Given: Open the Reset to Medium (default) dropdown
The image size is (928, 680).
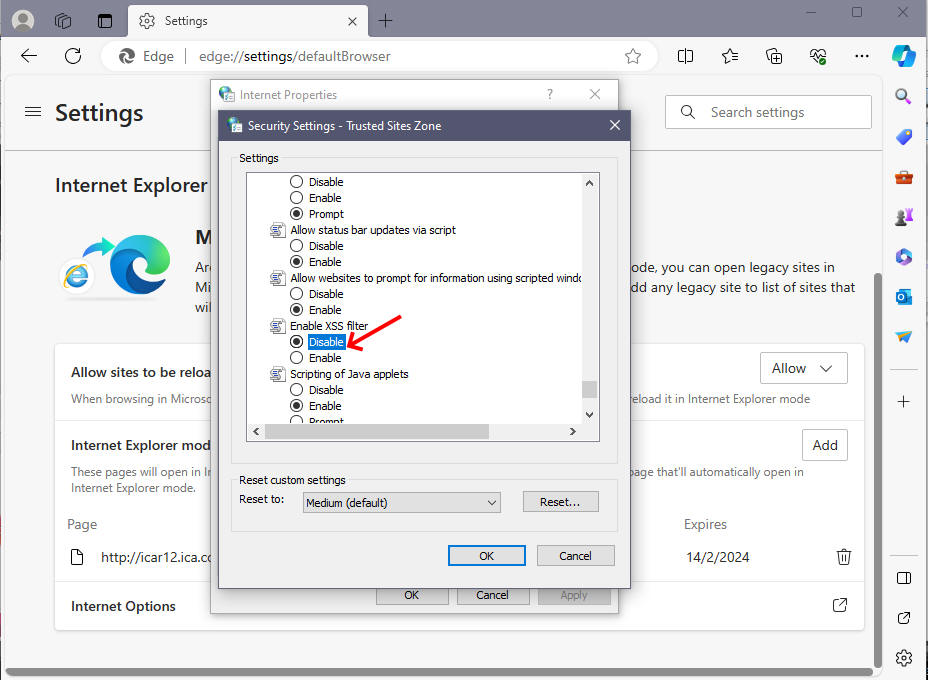Looking at the screenshot, I should tap(401, 503).
